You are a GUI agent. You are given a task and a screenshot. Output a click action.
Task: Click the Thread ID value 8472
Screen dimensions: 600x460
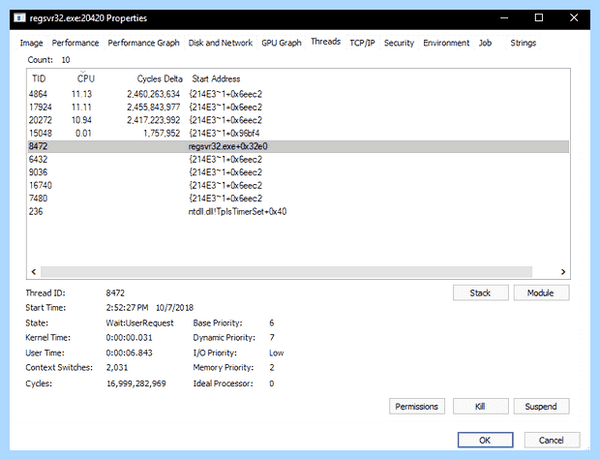(115, 293)
